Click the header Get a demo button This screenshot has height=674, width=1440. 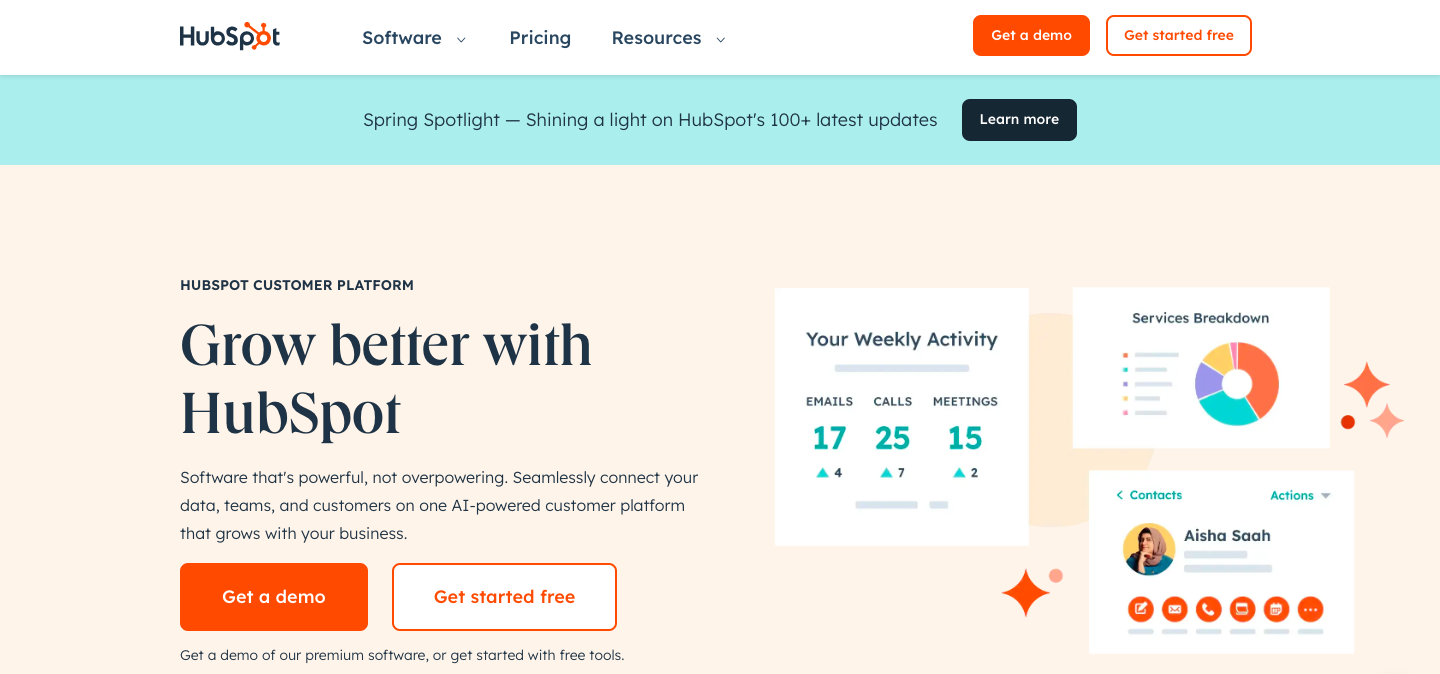(1031, 35)
